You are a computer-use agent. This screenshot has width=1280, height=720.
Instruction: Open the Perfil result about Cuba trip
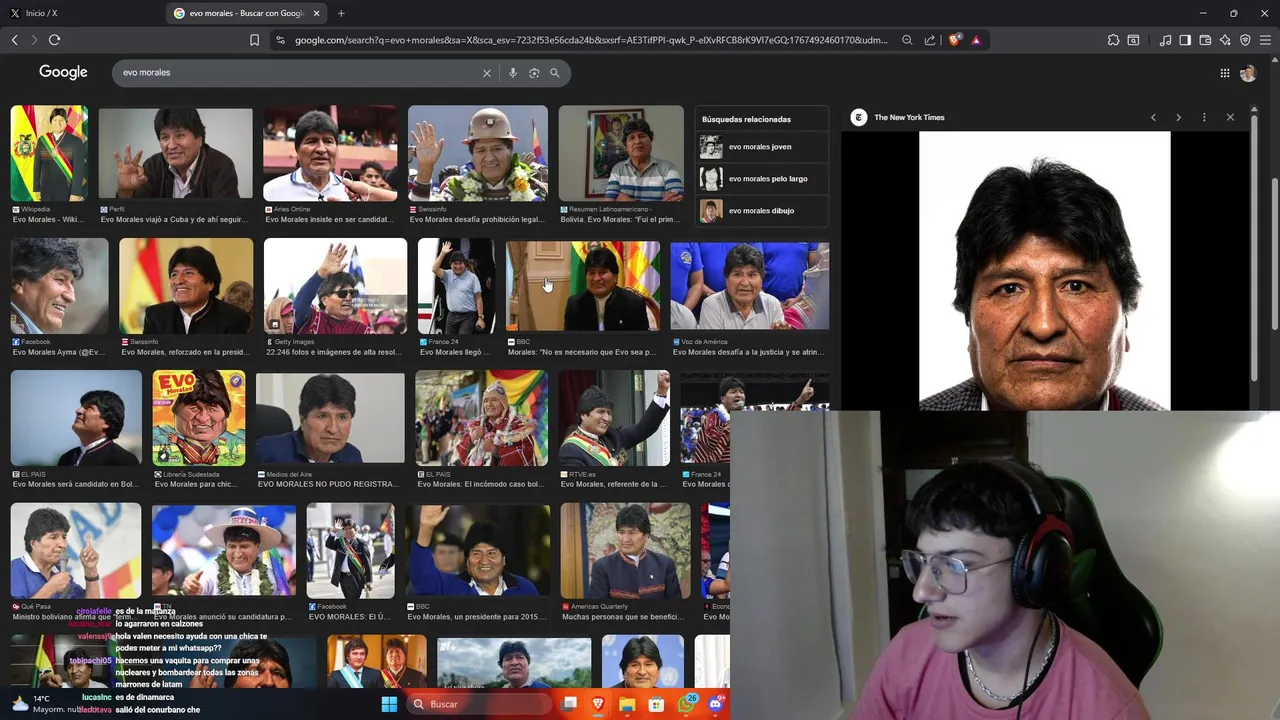pos(175,153)
